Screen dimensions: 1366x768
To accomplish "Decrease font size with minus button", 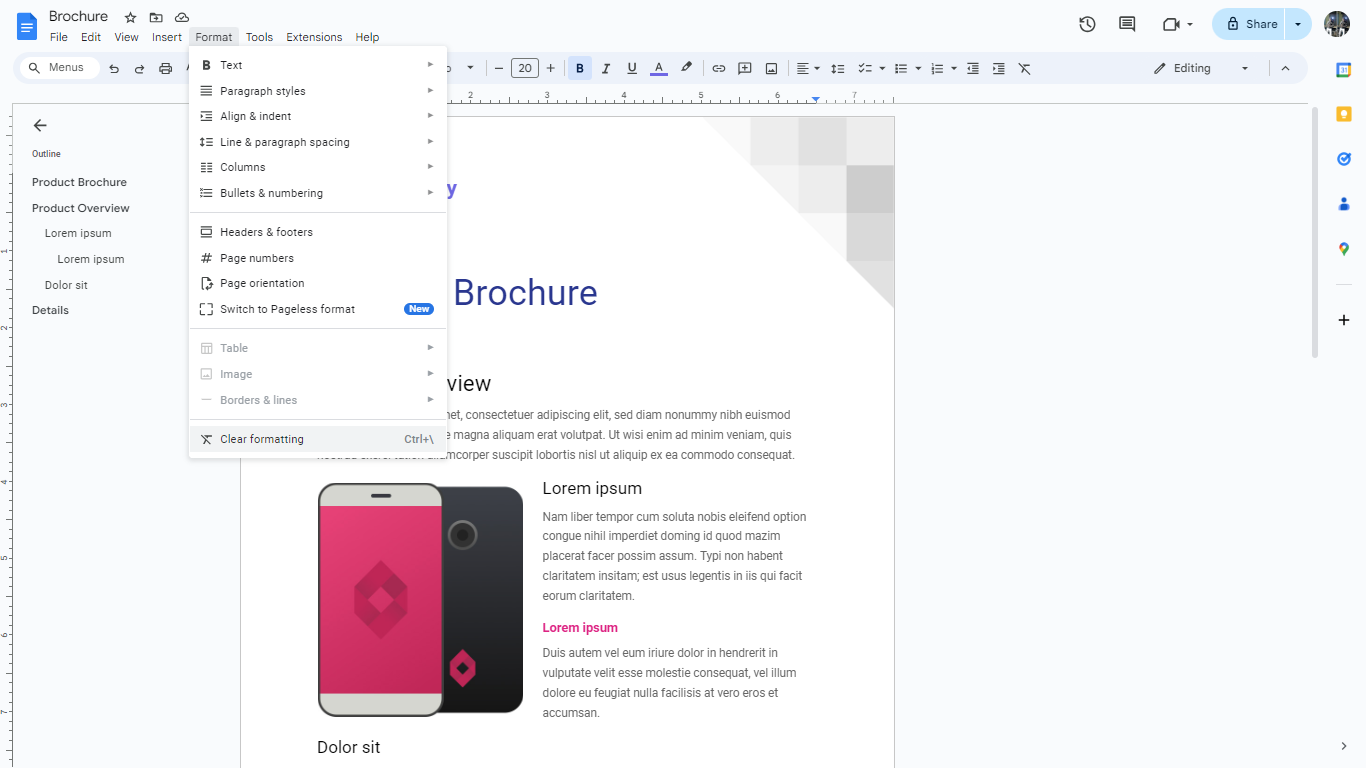I will tap(499, 68).
